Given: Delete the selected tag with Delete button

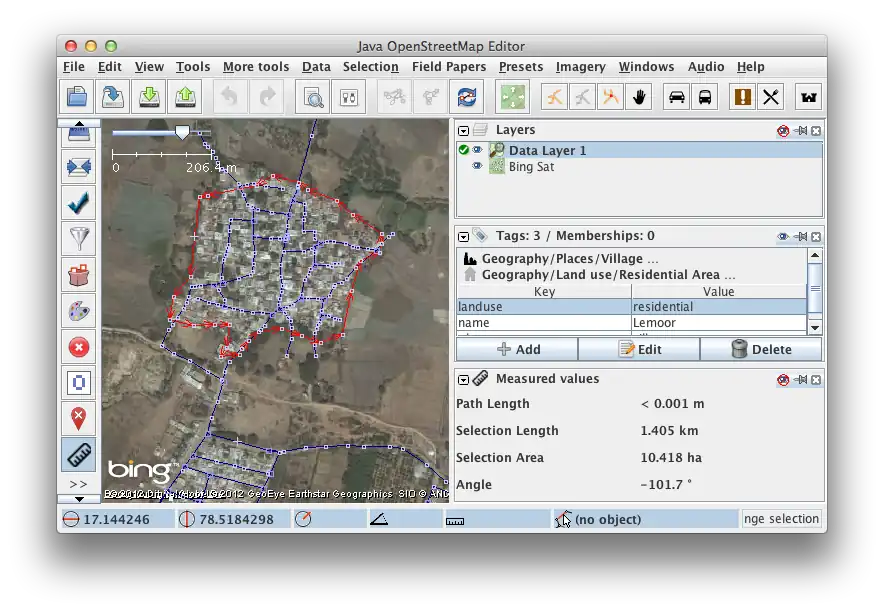Looking at the screenshot, I should pyautogui.click(x=761, y=349).
